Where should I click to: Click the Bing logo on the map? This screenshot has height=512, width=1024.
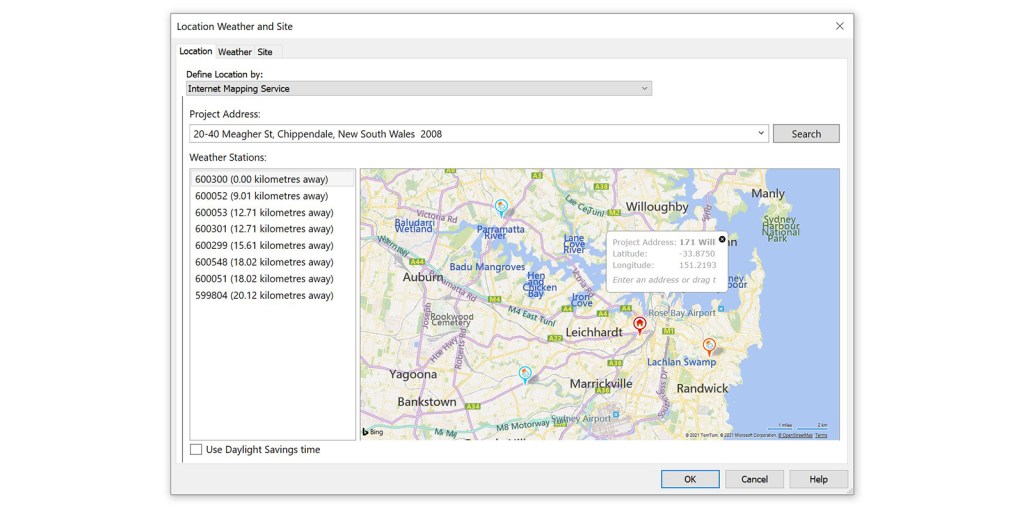tap(373, 432)
